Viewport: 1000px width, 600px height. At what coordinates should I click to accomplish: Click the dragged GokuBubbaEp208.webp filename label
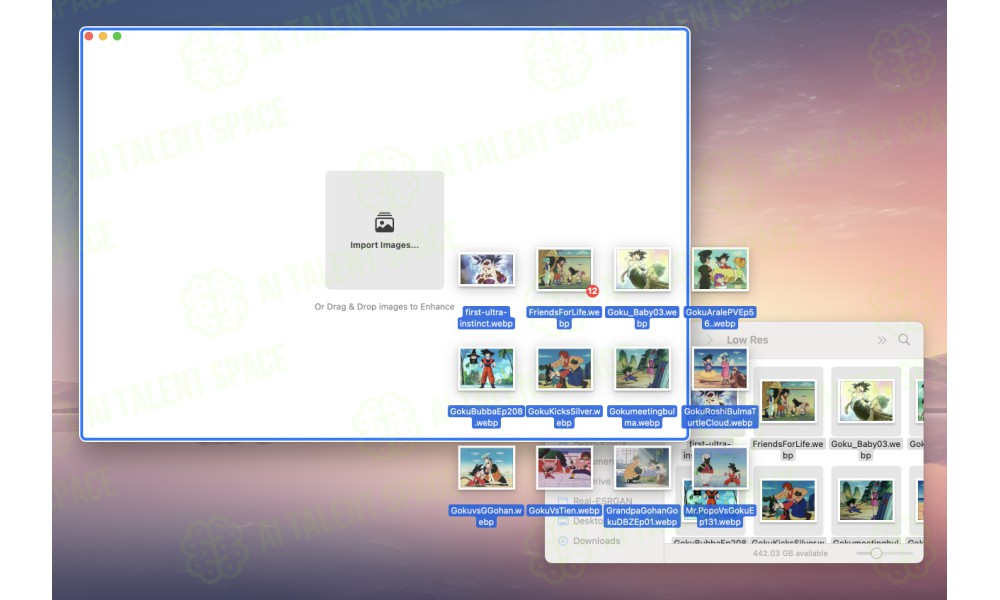tap(487, 417)
